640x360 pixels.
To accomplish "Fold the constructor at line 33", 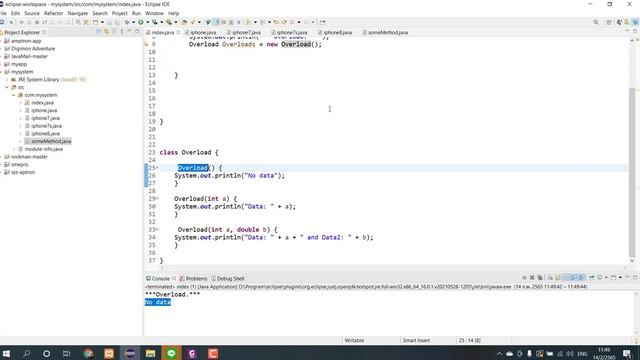I will pyautogui.click(x=157, y=230).
